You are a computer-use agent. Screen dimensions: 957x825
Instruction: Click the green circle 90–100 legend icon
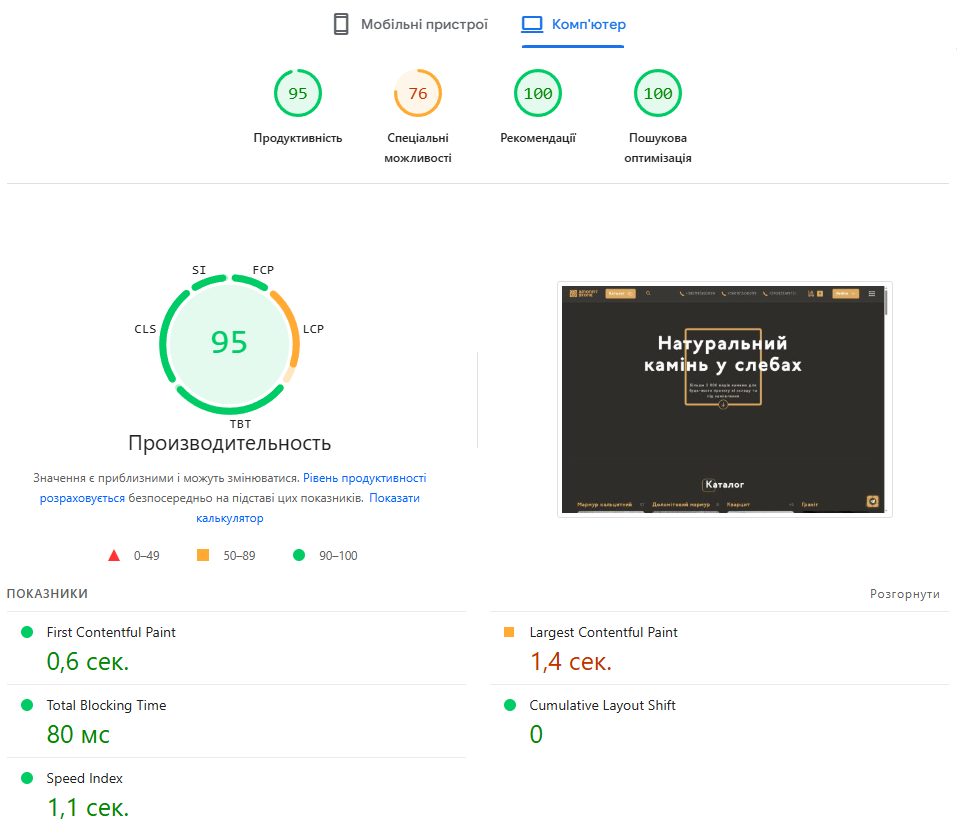(x=299, y=555)
